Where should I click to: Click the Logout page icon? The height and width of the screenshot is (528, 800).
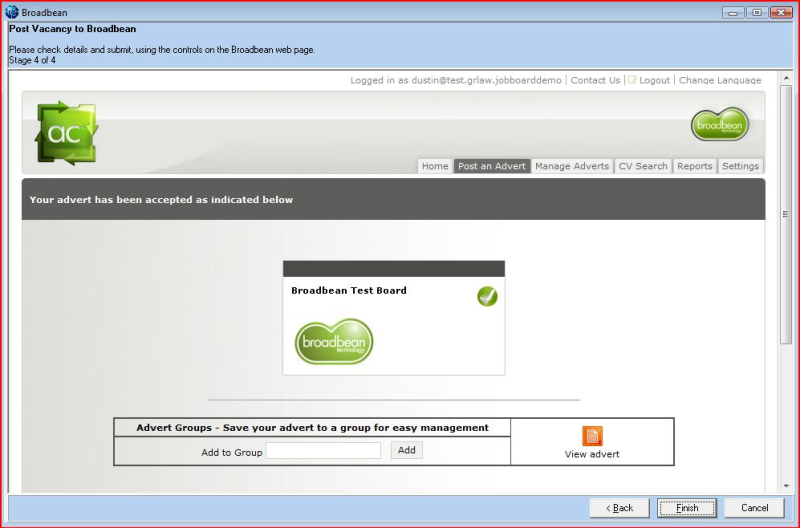tap(632, 80)
